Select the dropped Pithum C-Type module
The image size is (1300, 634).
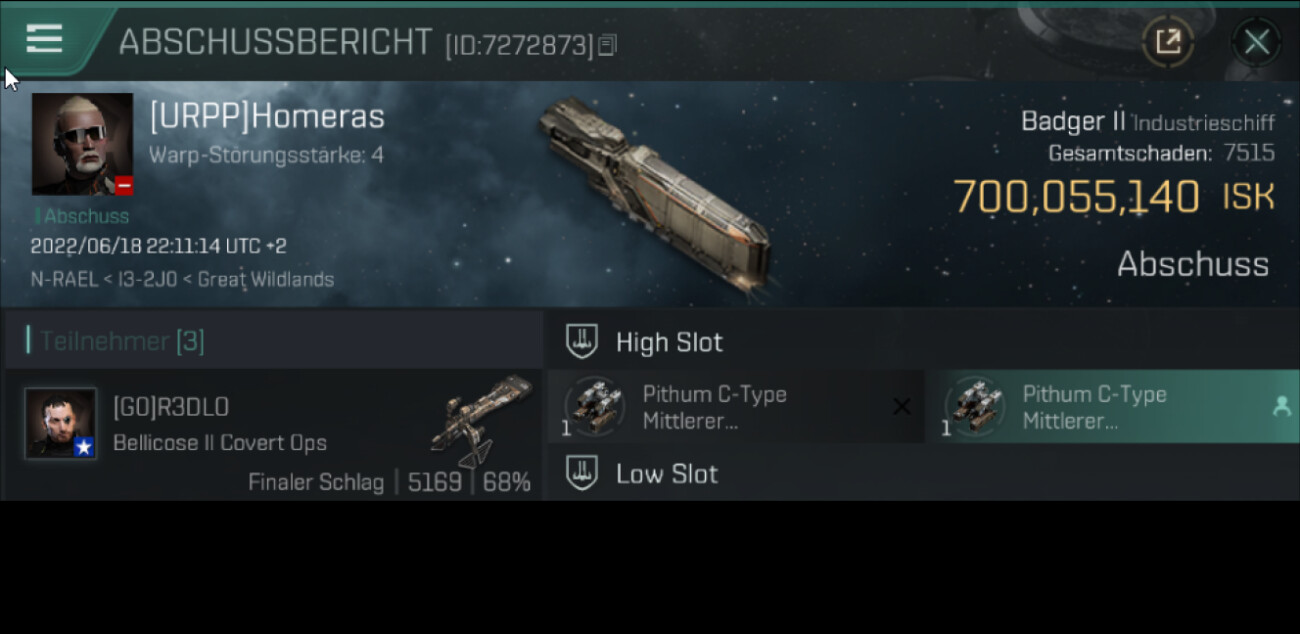pos(1114,407)
